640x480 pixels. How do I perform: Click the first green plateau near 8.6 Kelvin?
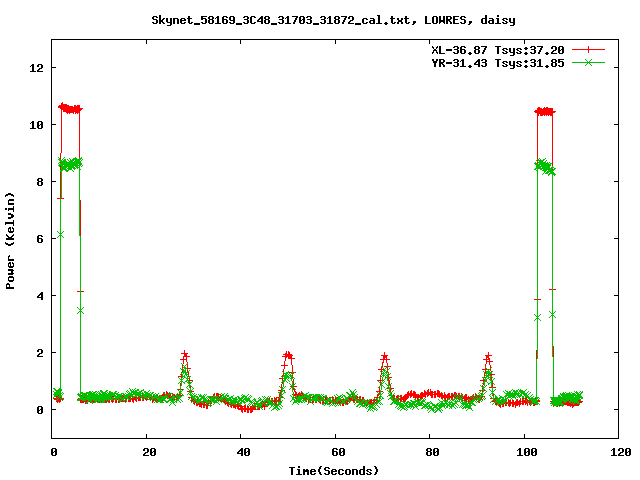click(x=70, y=164)
